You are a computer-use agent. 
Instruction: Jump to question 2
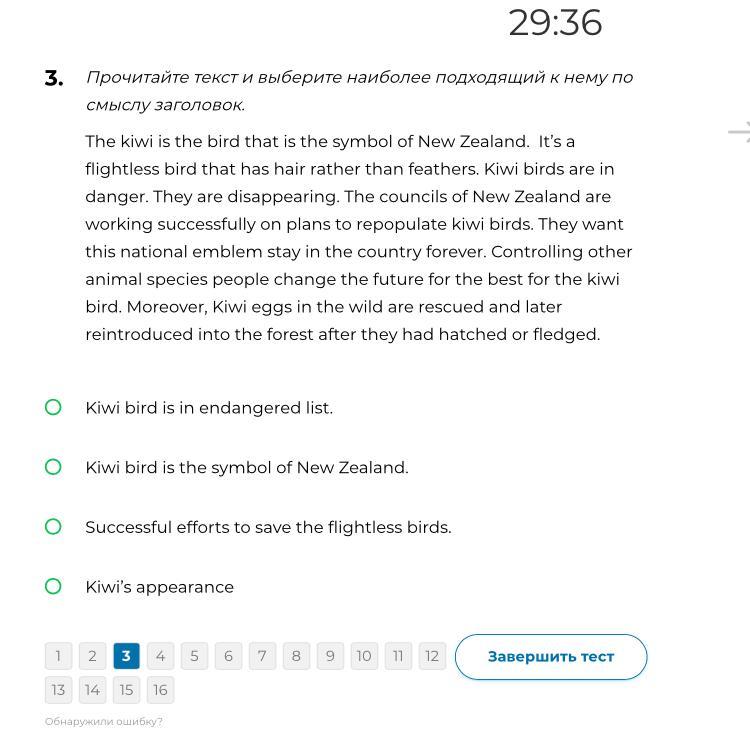pyautogui.click(x=92, y=656)
